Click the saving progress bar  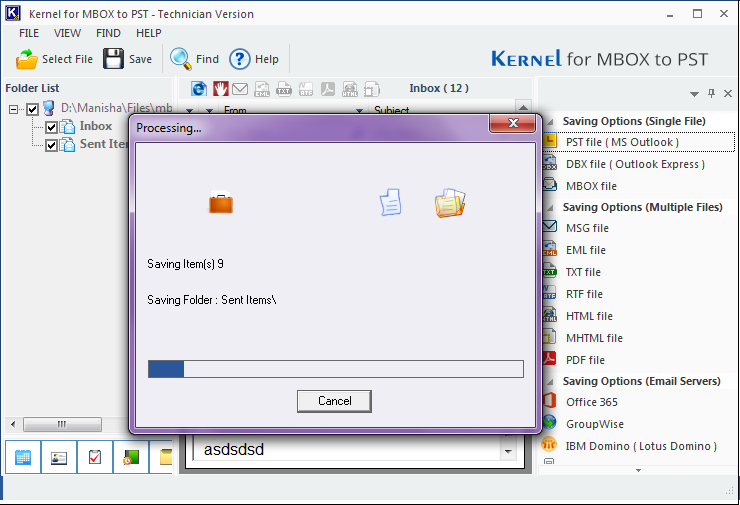click(336, 369)
